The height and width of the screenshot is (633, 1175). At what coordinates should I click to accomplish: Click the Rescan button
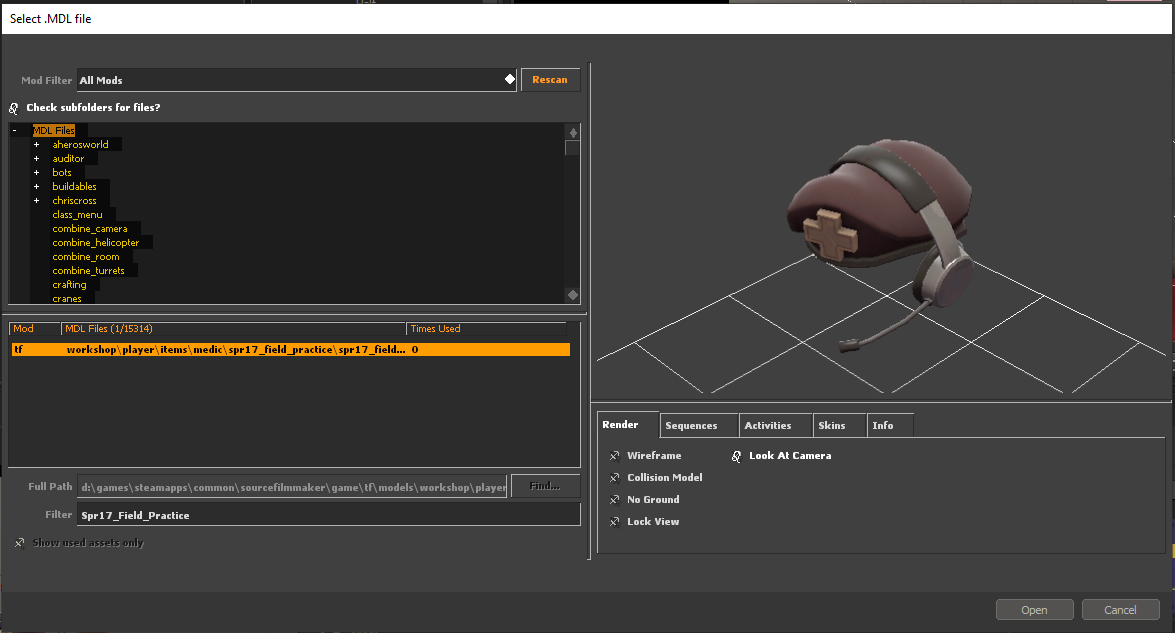pos(550,80)
